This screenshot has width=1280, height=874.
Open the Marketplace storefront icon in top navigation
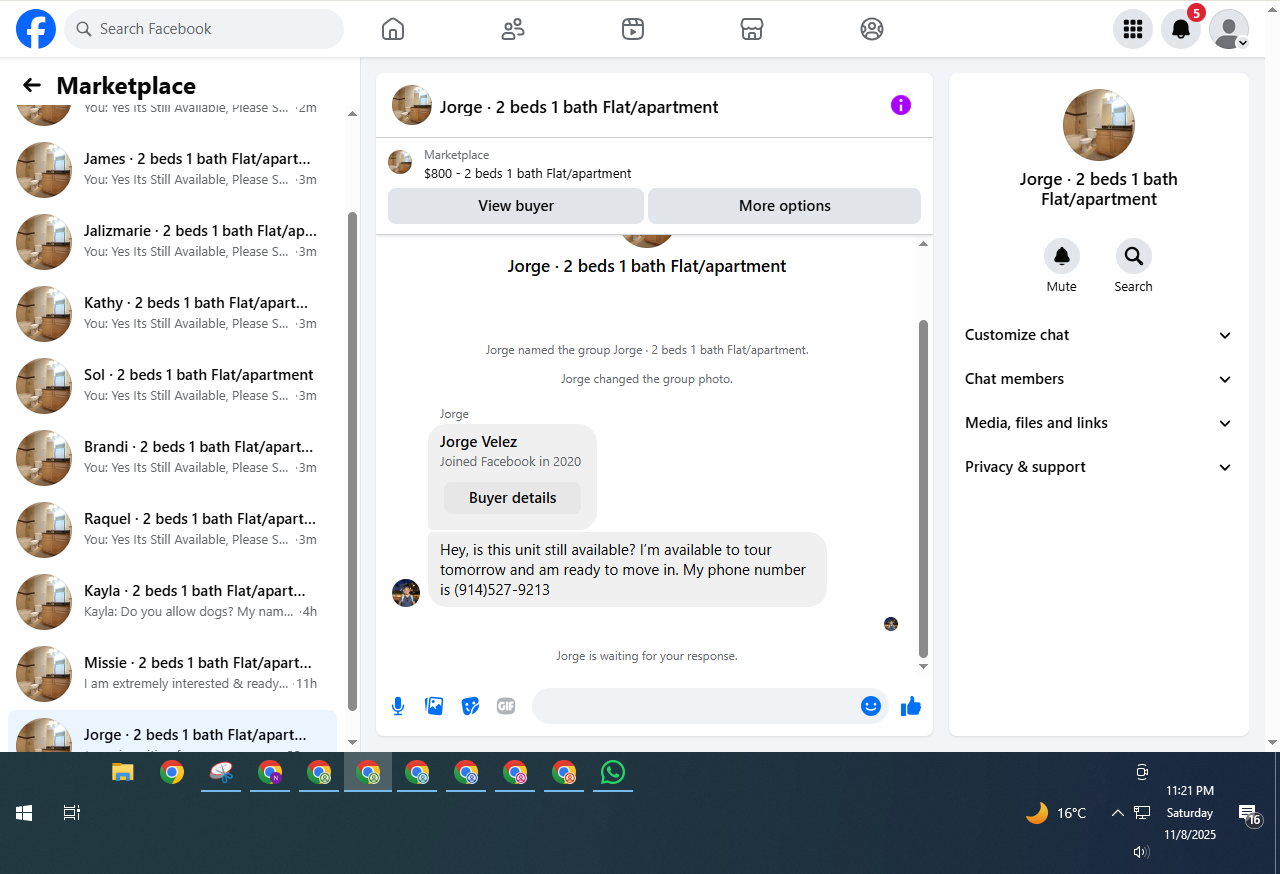(752, 29)
